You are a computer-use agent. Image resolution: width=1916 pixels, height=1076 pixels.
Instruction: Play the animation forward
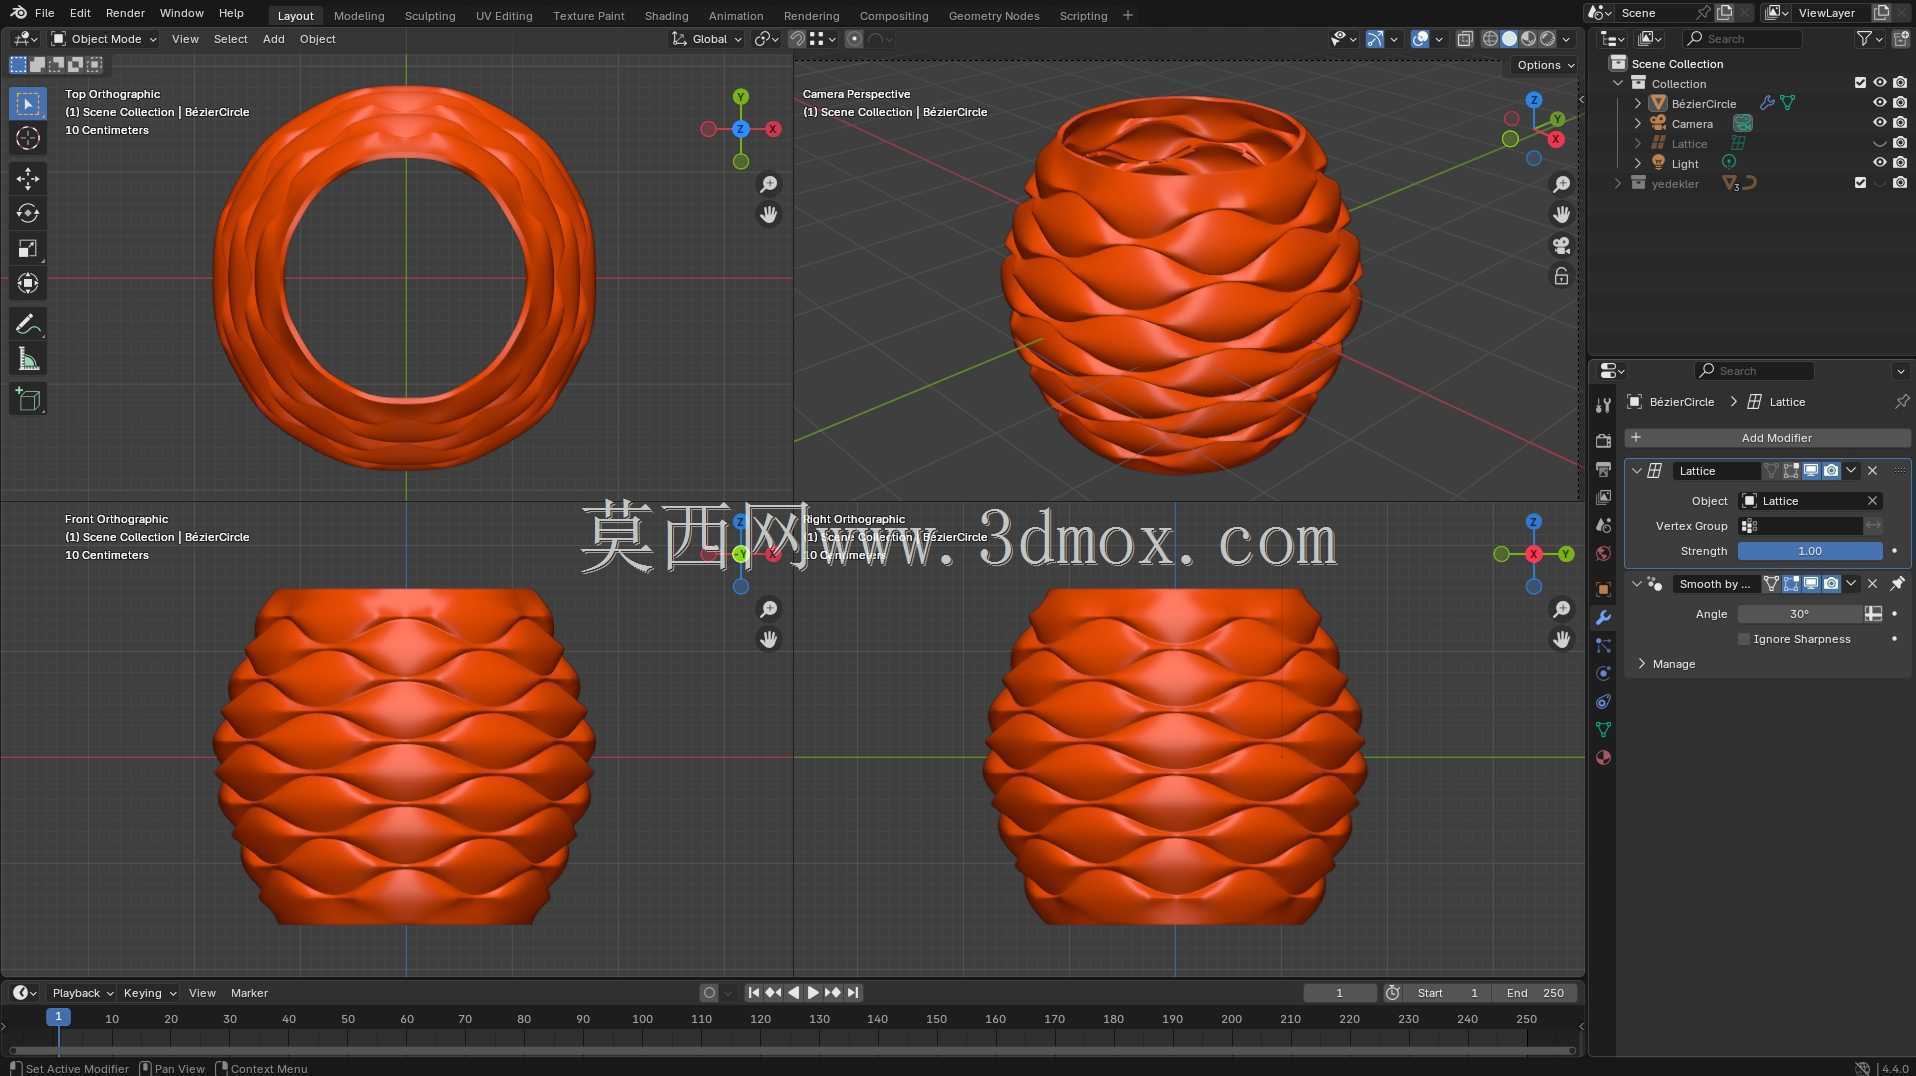813,993
